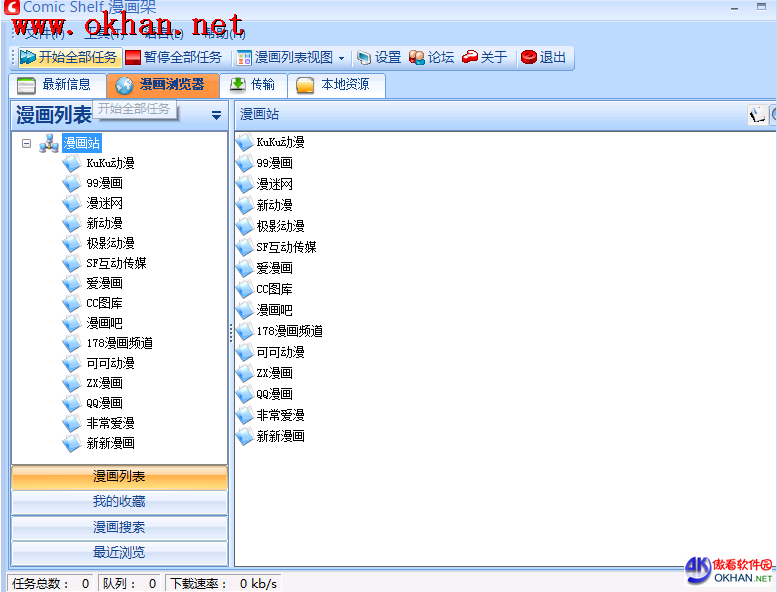The image size is (777, 592).
Task: Open the 漫画列表 sidebar section button
Action: click(x=119, y=477)
